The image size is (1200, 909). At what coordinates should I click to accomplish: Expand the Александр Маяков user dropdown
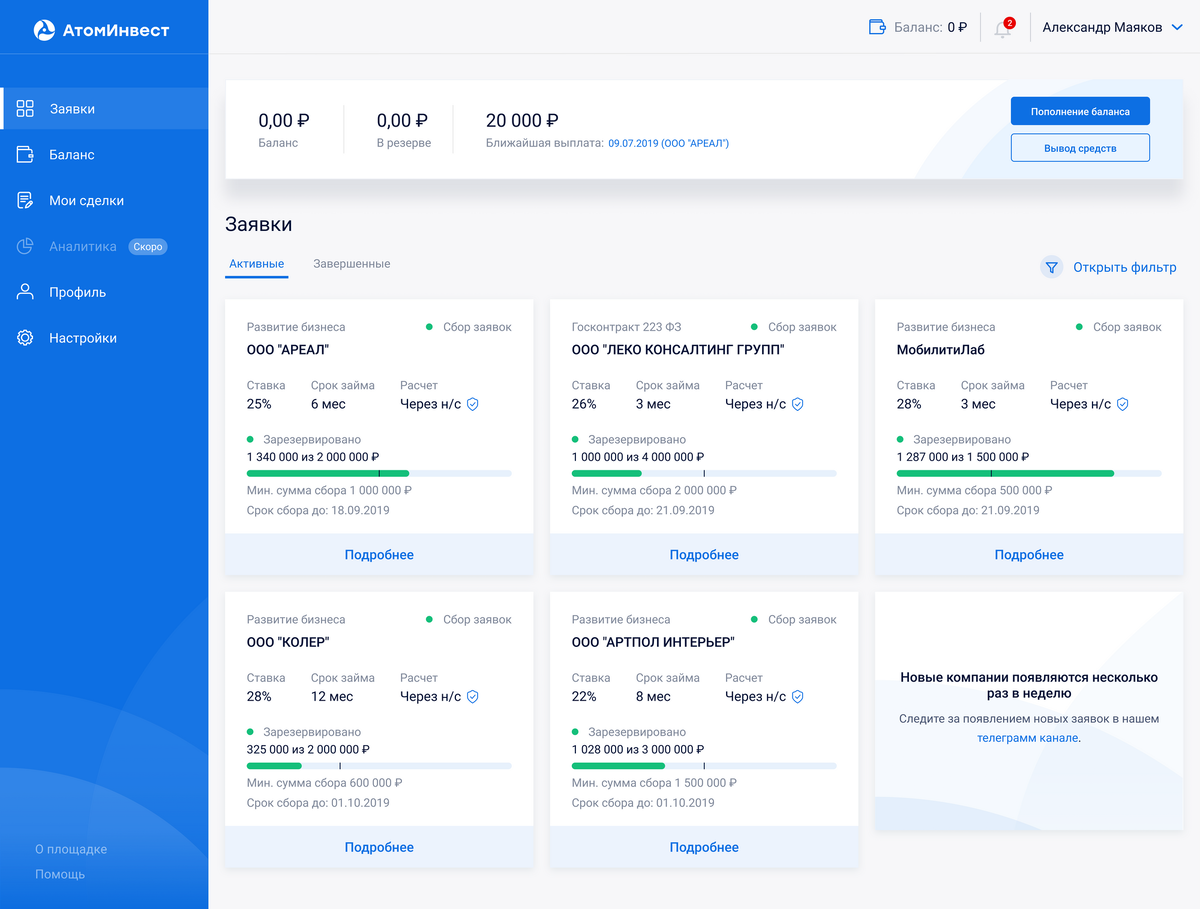[x=1112, y=28]
